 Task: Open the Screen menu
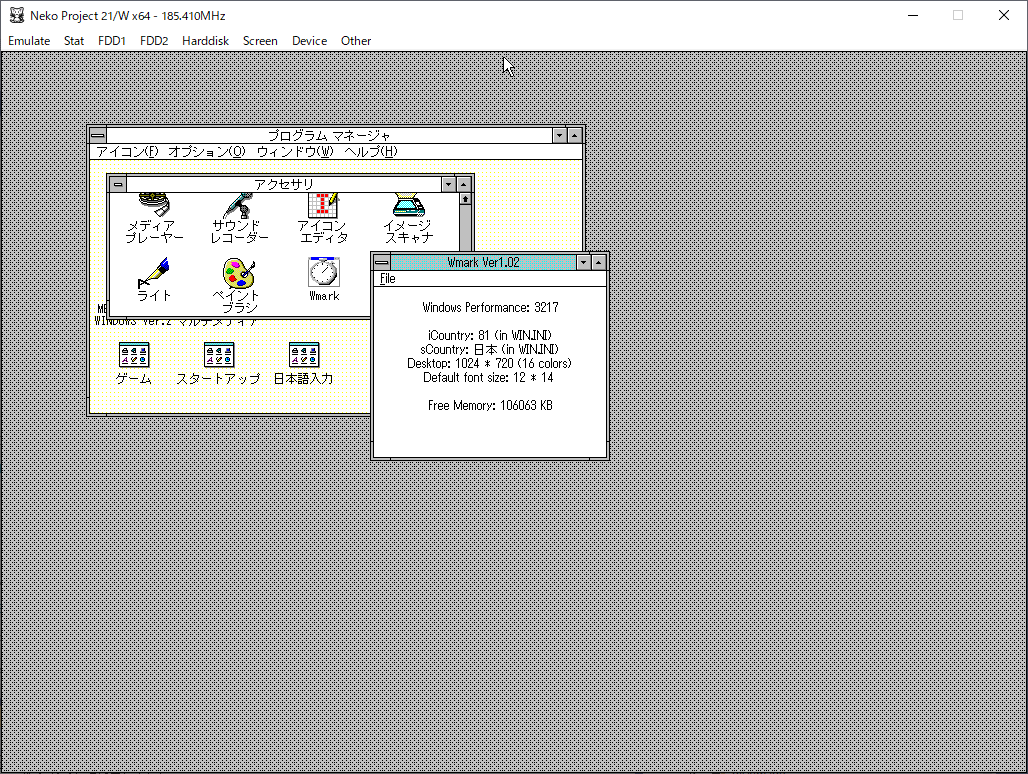tap(260, 41)
